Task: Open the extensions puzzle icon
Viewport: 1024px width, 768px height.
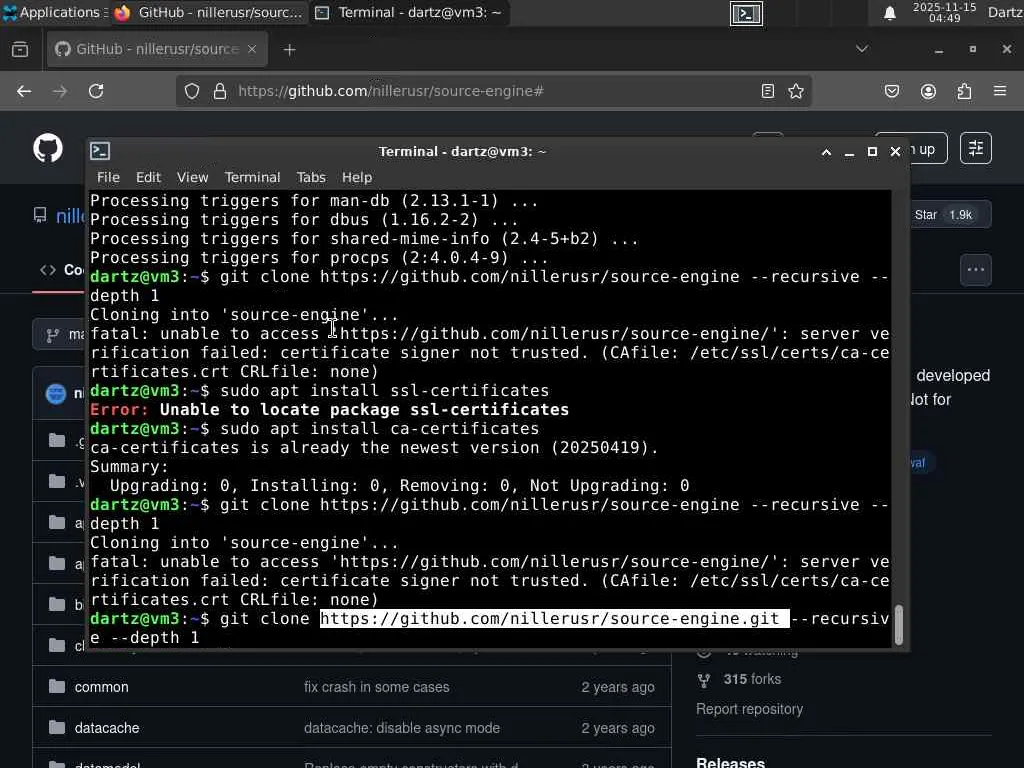Action: click(964, 91)
